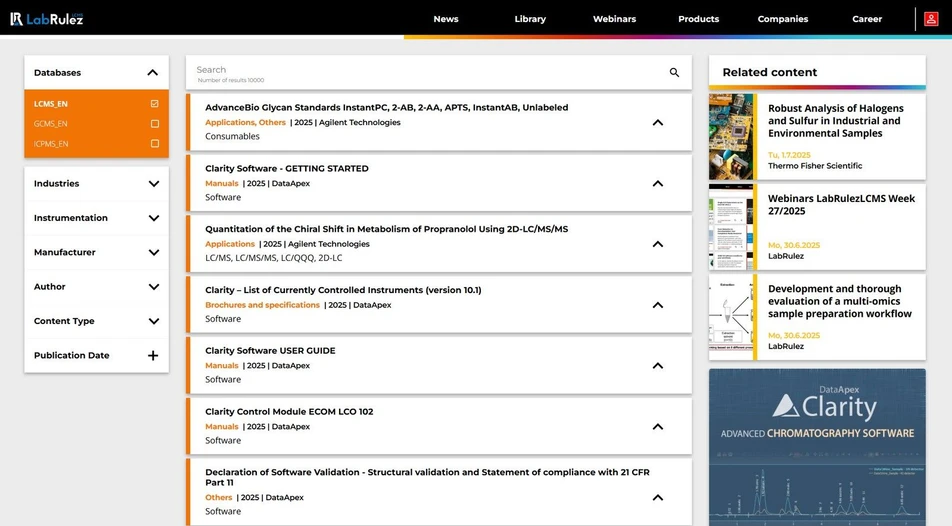Go to the Webinars menu item

click(x=614, y=19)
